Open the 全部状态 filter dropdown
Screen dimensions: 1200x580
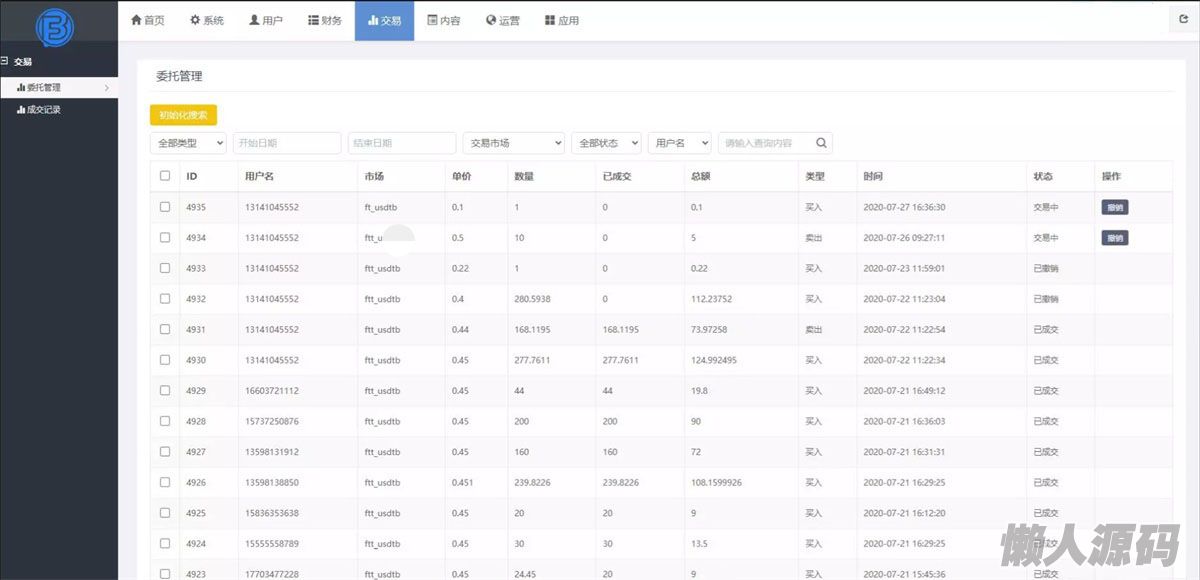pos(606,143)
